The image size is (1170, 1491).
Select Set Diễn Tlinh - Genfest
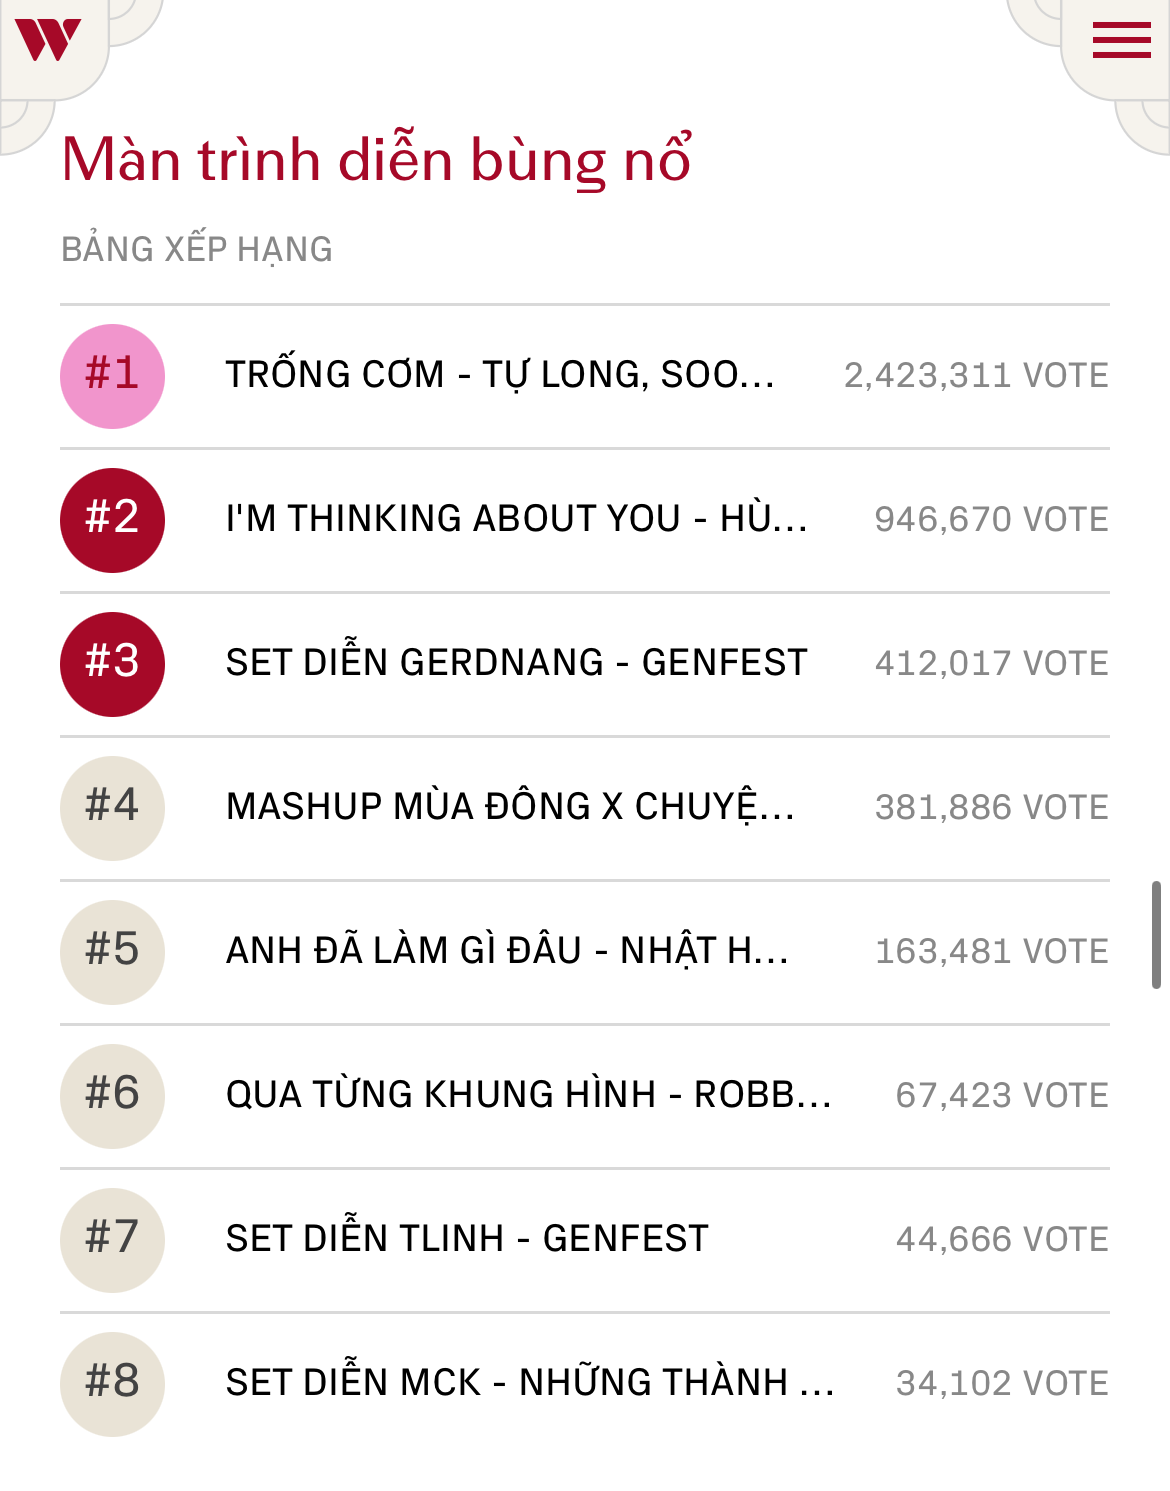click(x=467, y=1239)
